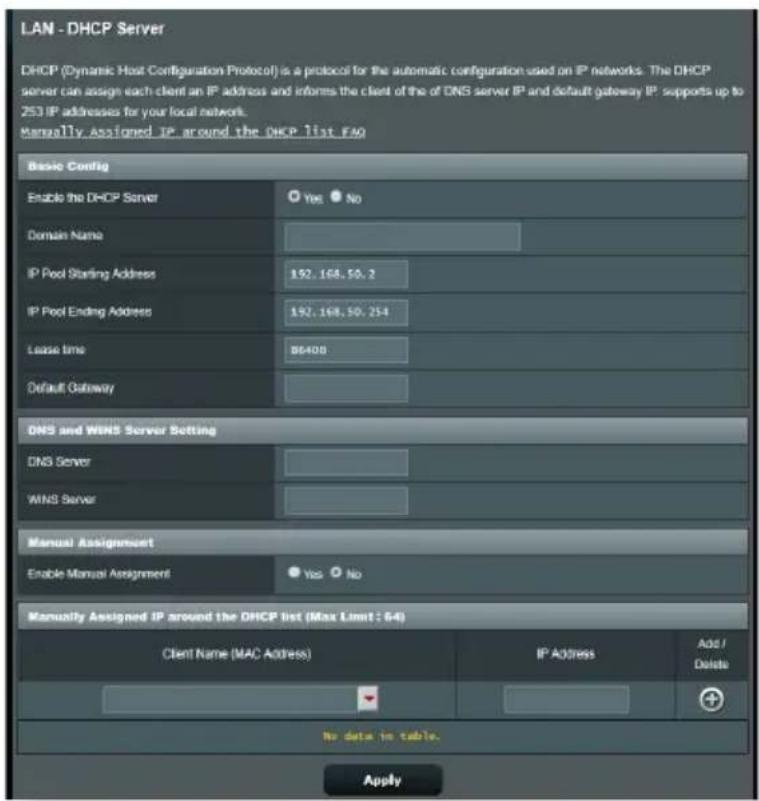The image size is (759, 801).
Task: Click 'Client Name (MAC Address)' column header
Action: 236,654
